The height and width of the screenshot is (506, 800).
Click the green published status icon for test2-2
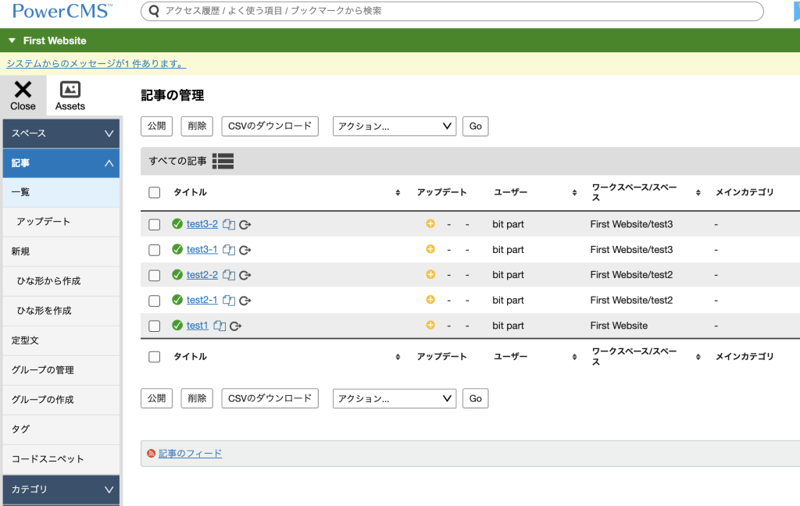pyautogui.click(x=177, y=275)
